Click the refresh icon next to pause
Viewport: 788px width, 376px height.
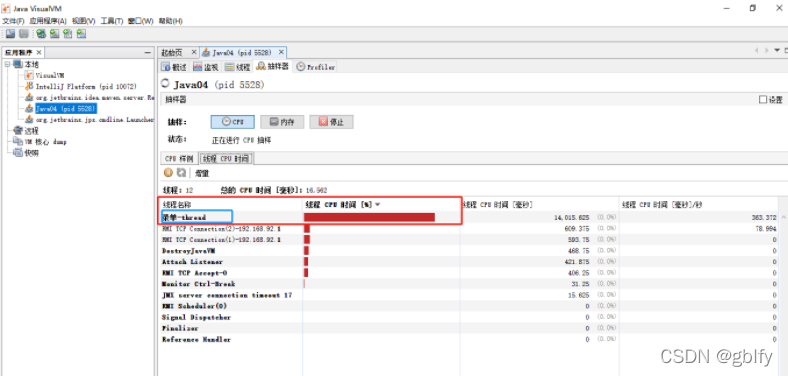181,172
